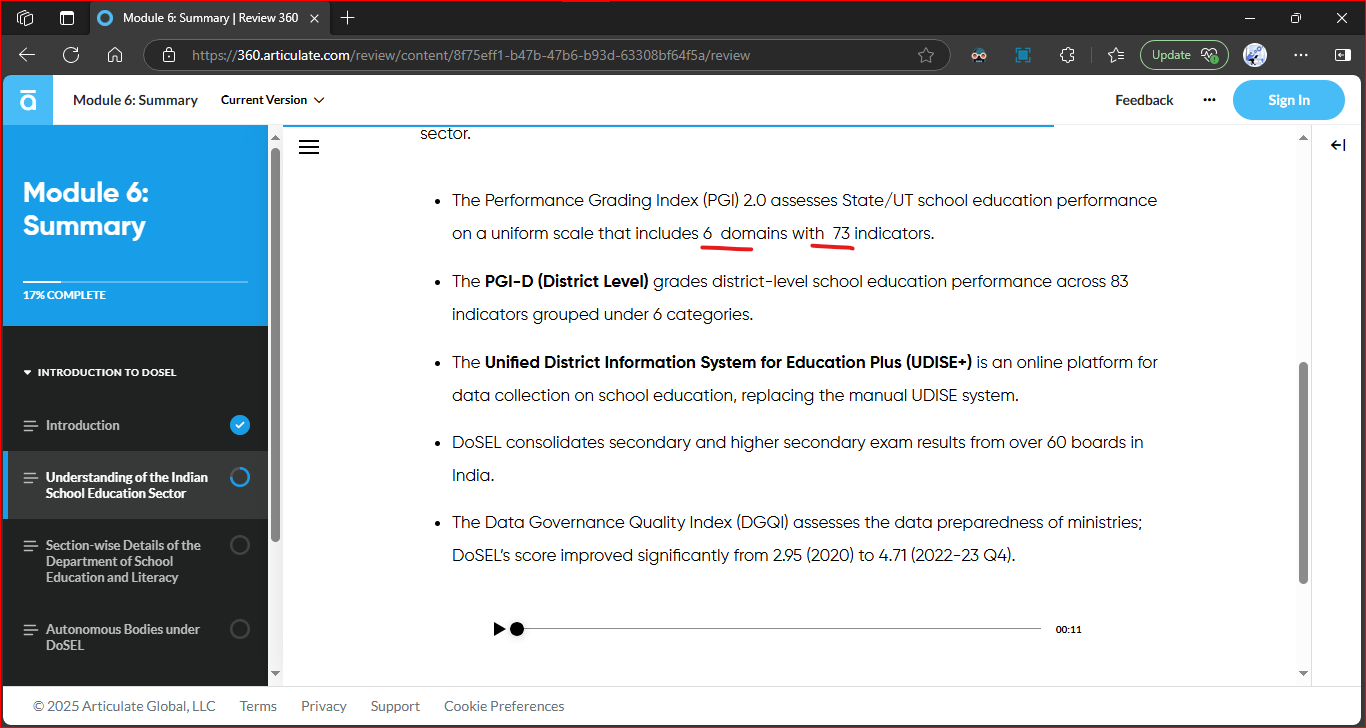Click the Sign In button
Viewport: 1366px width, 728px height.
coord(1289,100)
